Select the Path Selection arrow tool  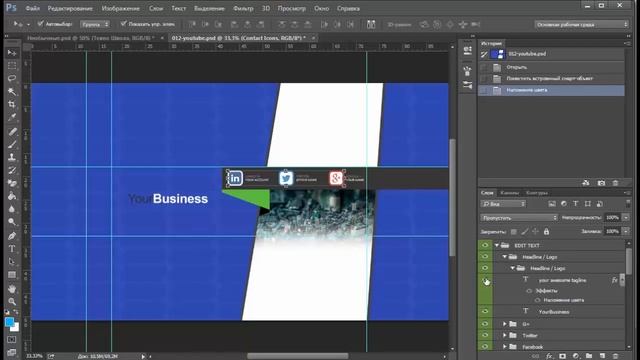coord(12,262)
